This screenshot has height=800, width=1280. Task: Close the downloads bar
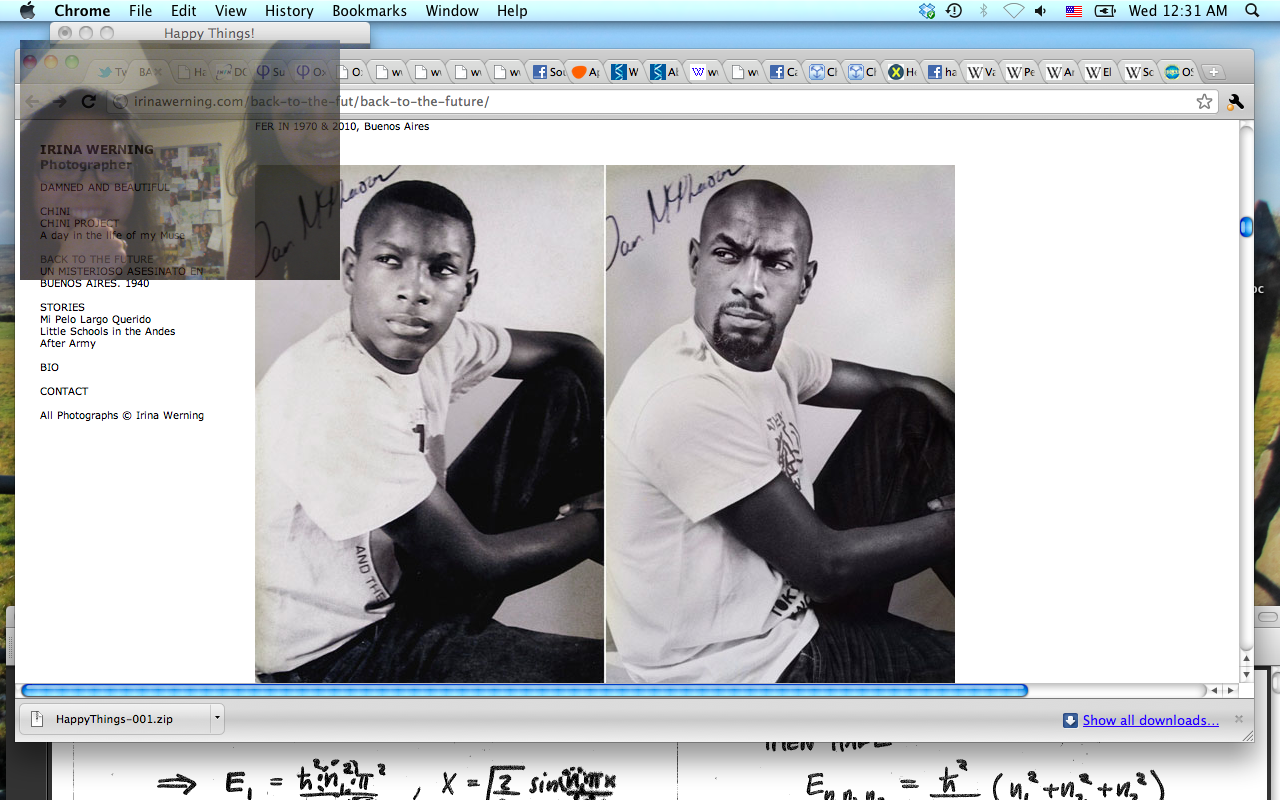(x=1239, y=719)
